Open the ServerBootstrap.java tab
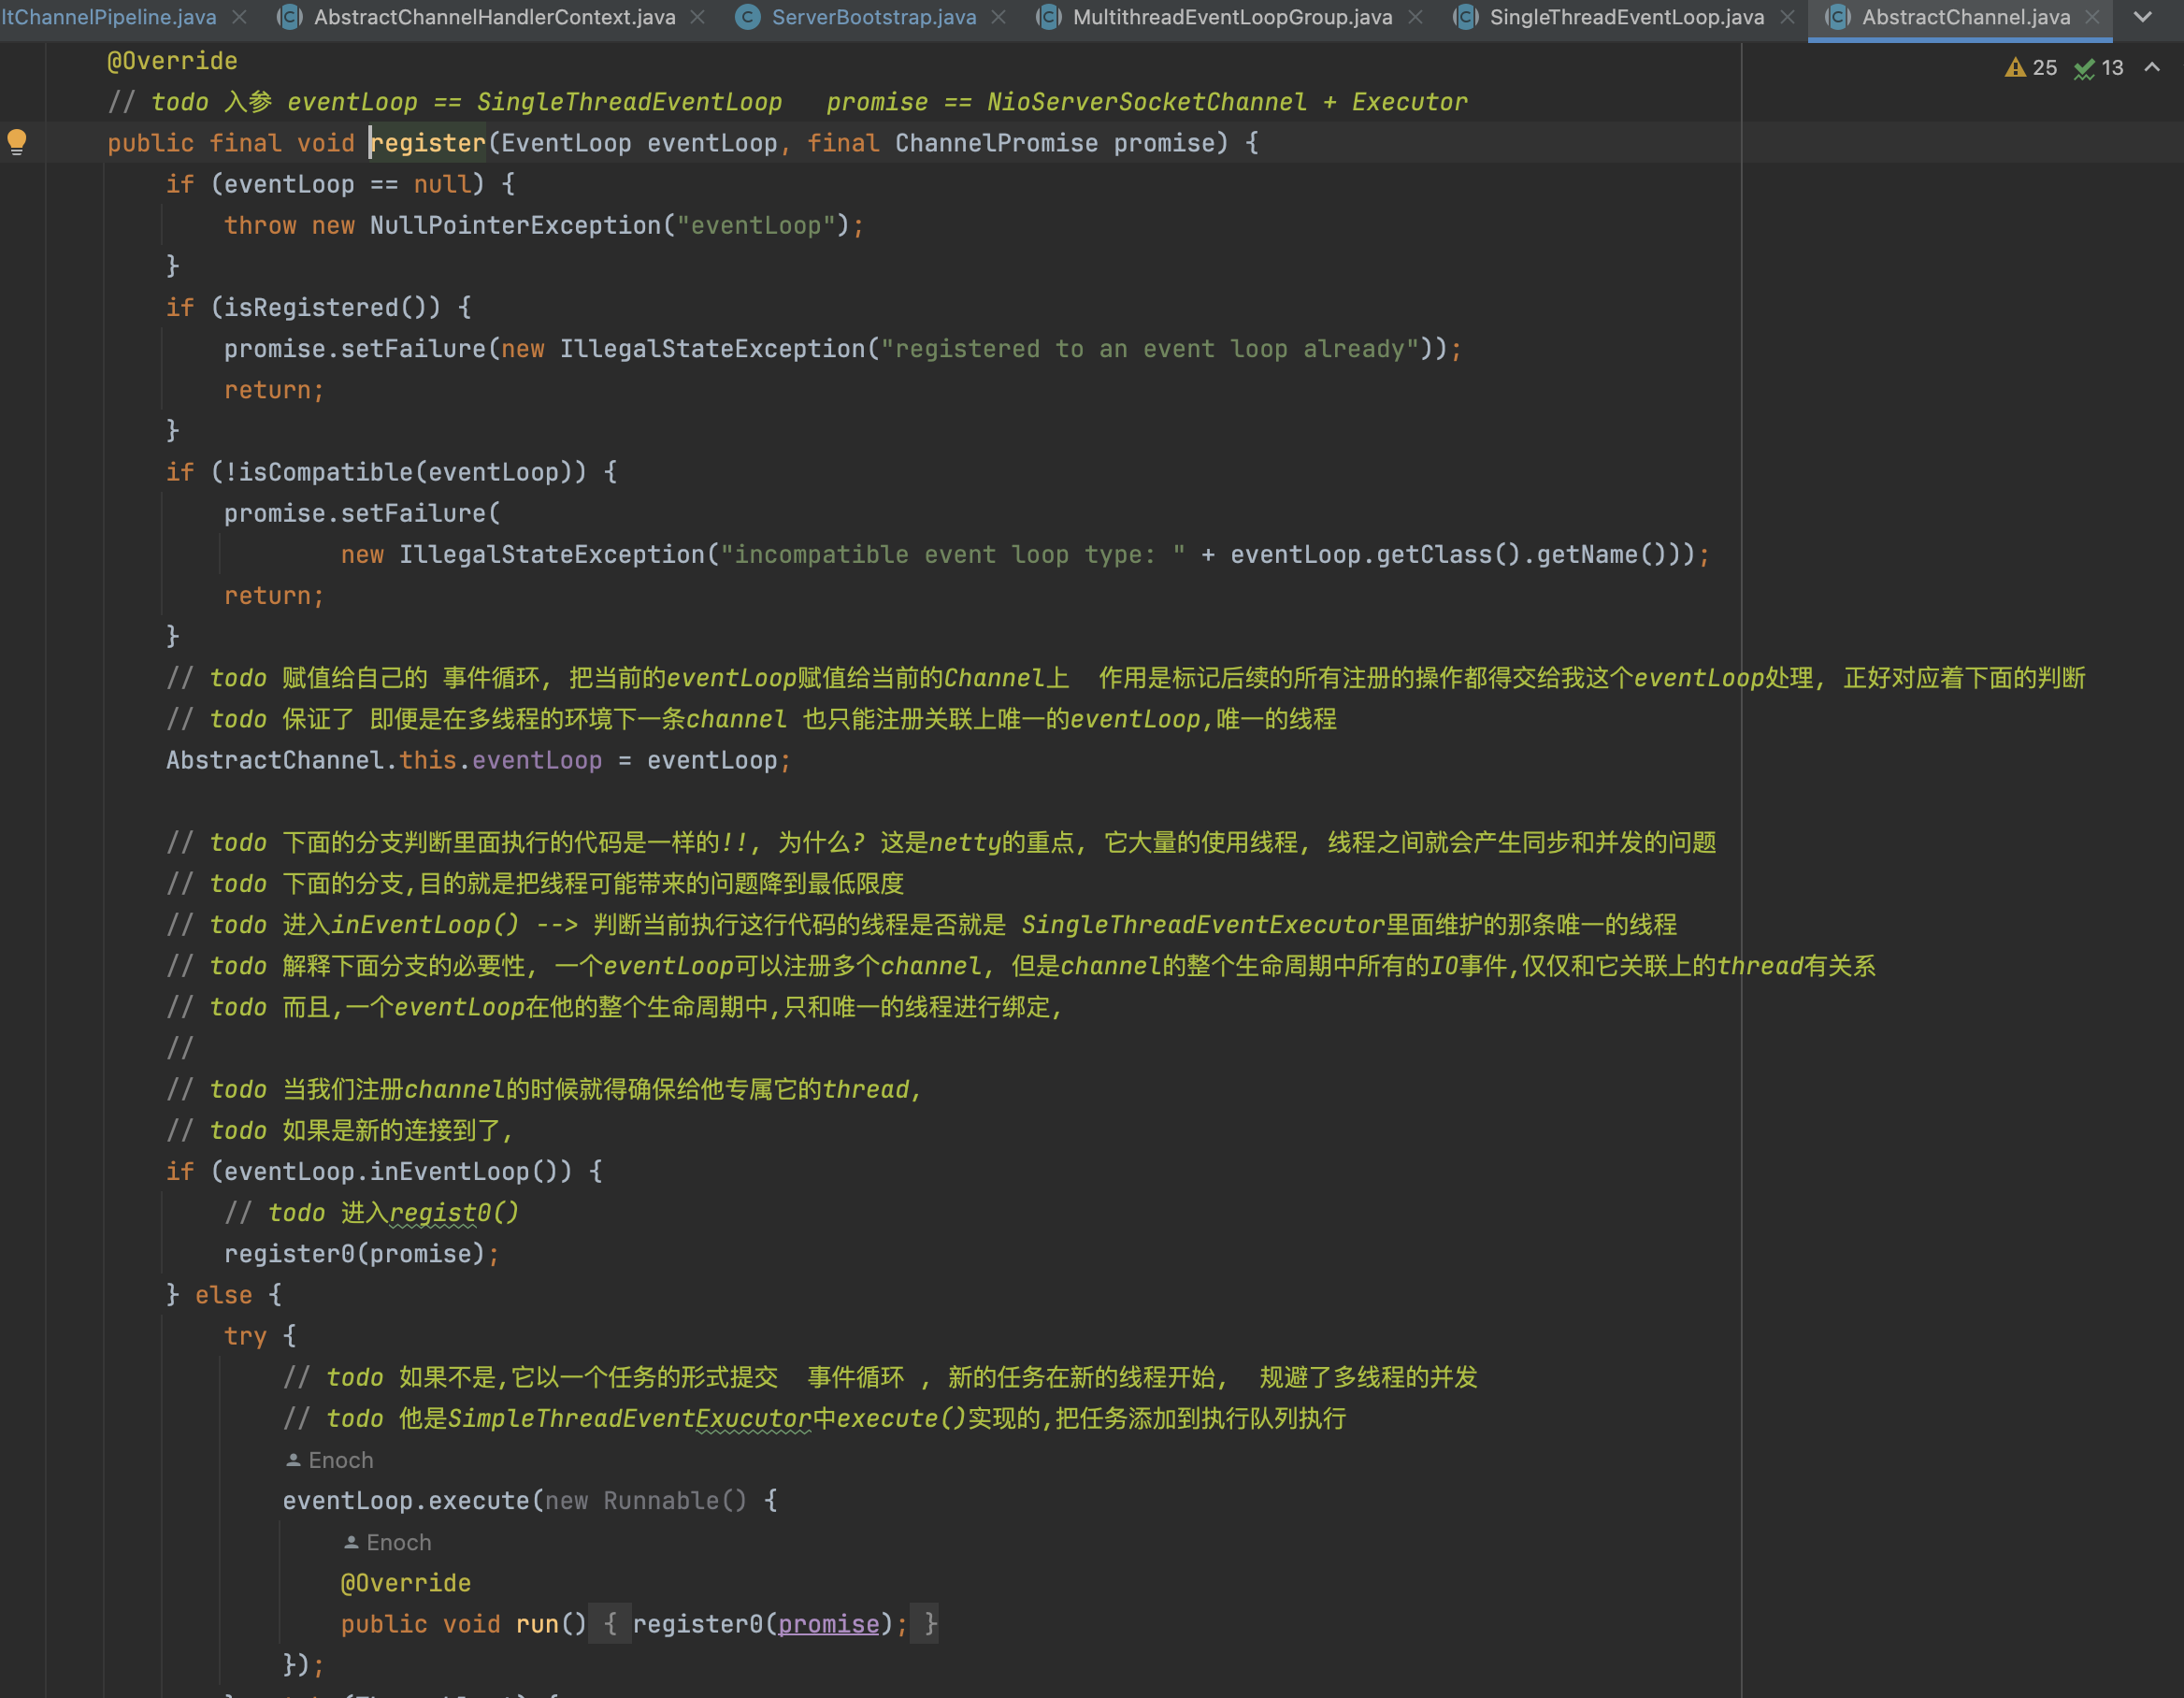The image size is (2184, 1698). pos(873,17)
